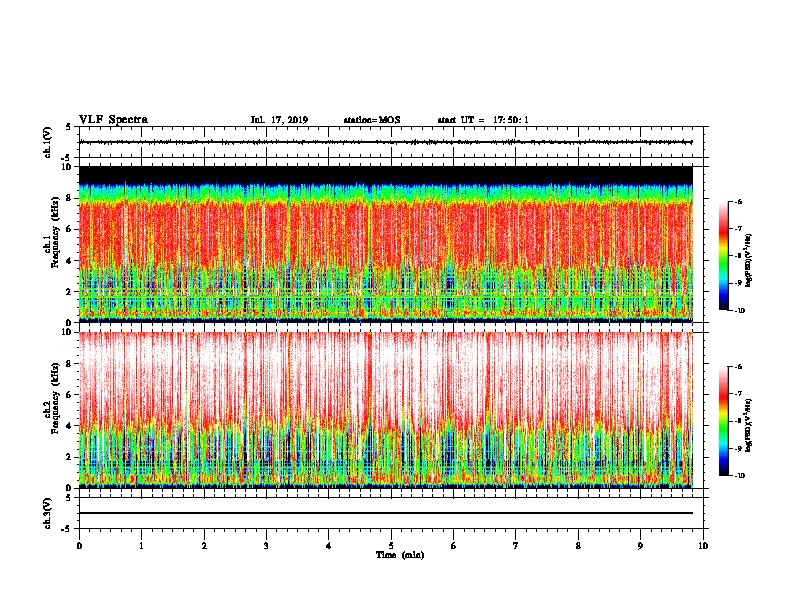Click the ch.2 color bar log(PSD) unit label
Image resolution: width=792 pixels, height=612 pixels.
[749, 425]
